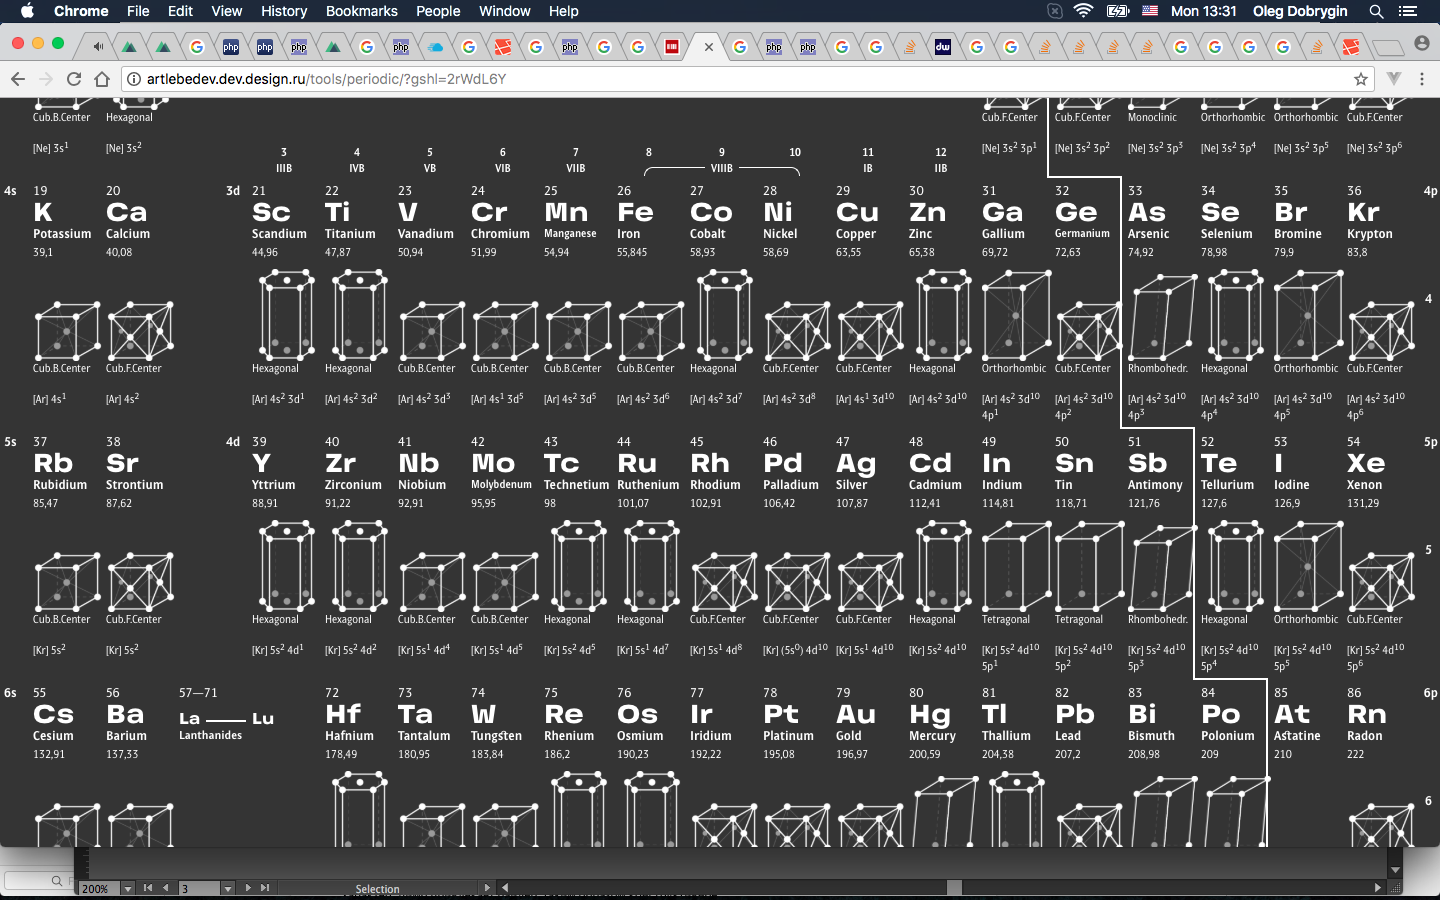
Task: Jump to first page in bottom bar
Action: coord(148,888)
